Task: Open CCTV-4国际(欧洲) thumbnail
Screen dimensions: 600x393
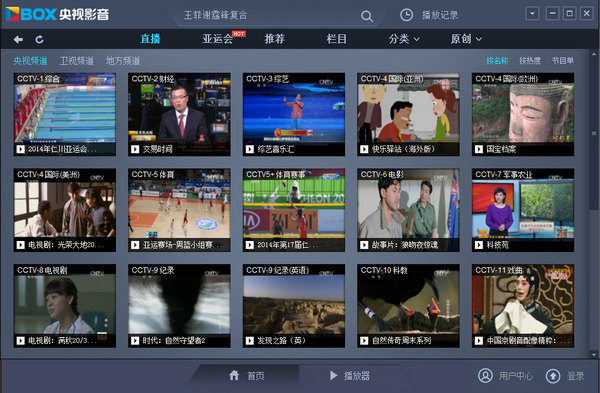Action: (x=523, y=114)
